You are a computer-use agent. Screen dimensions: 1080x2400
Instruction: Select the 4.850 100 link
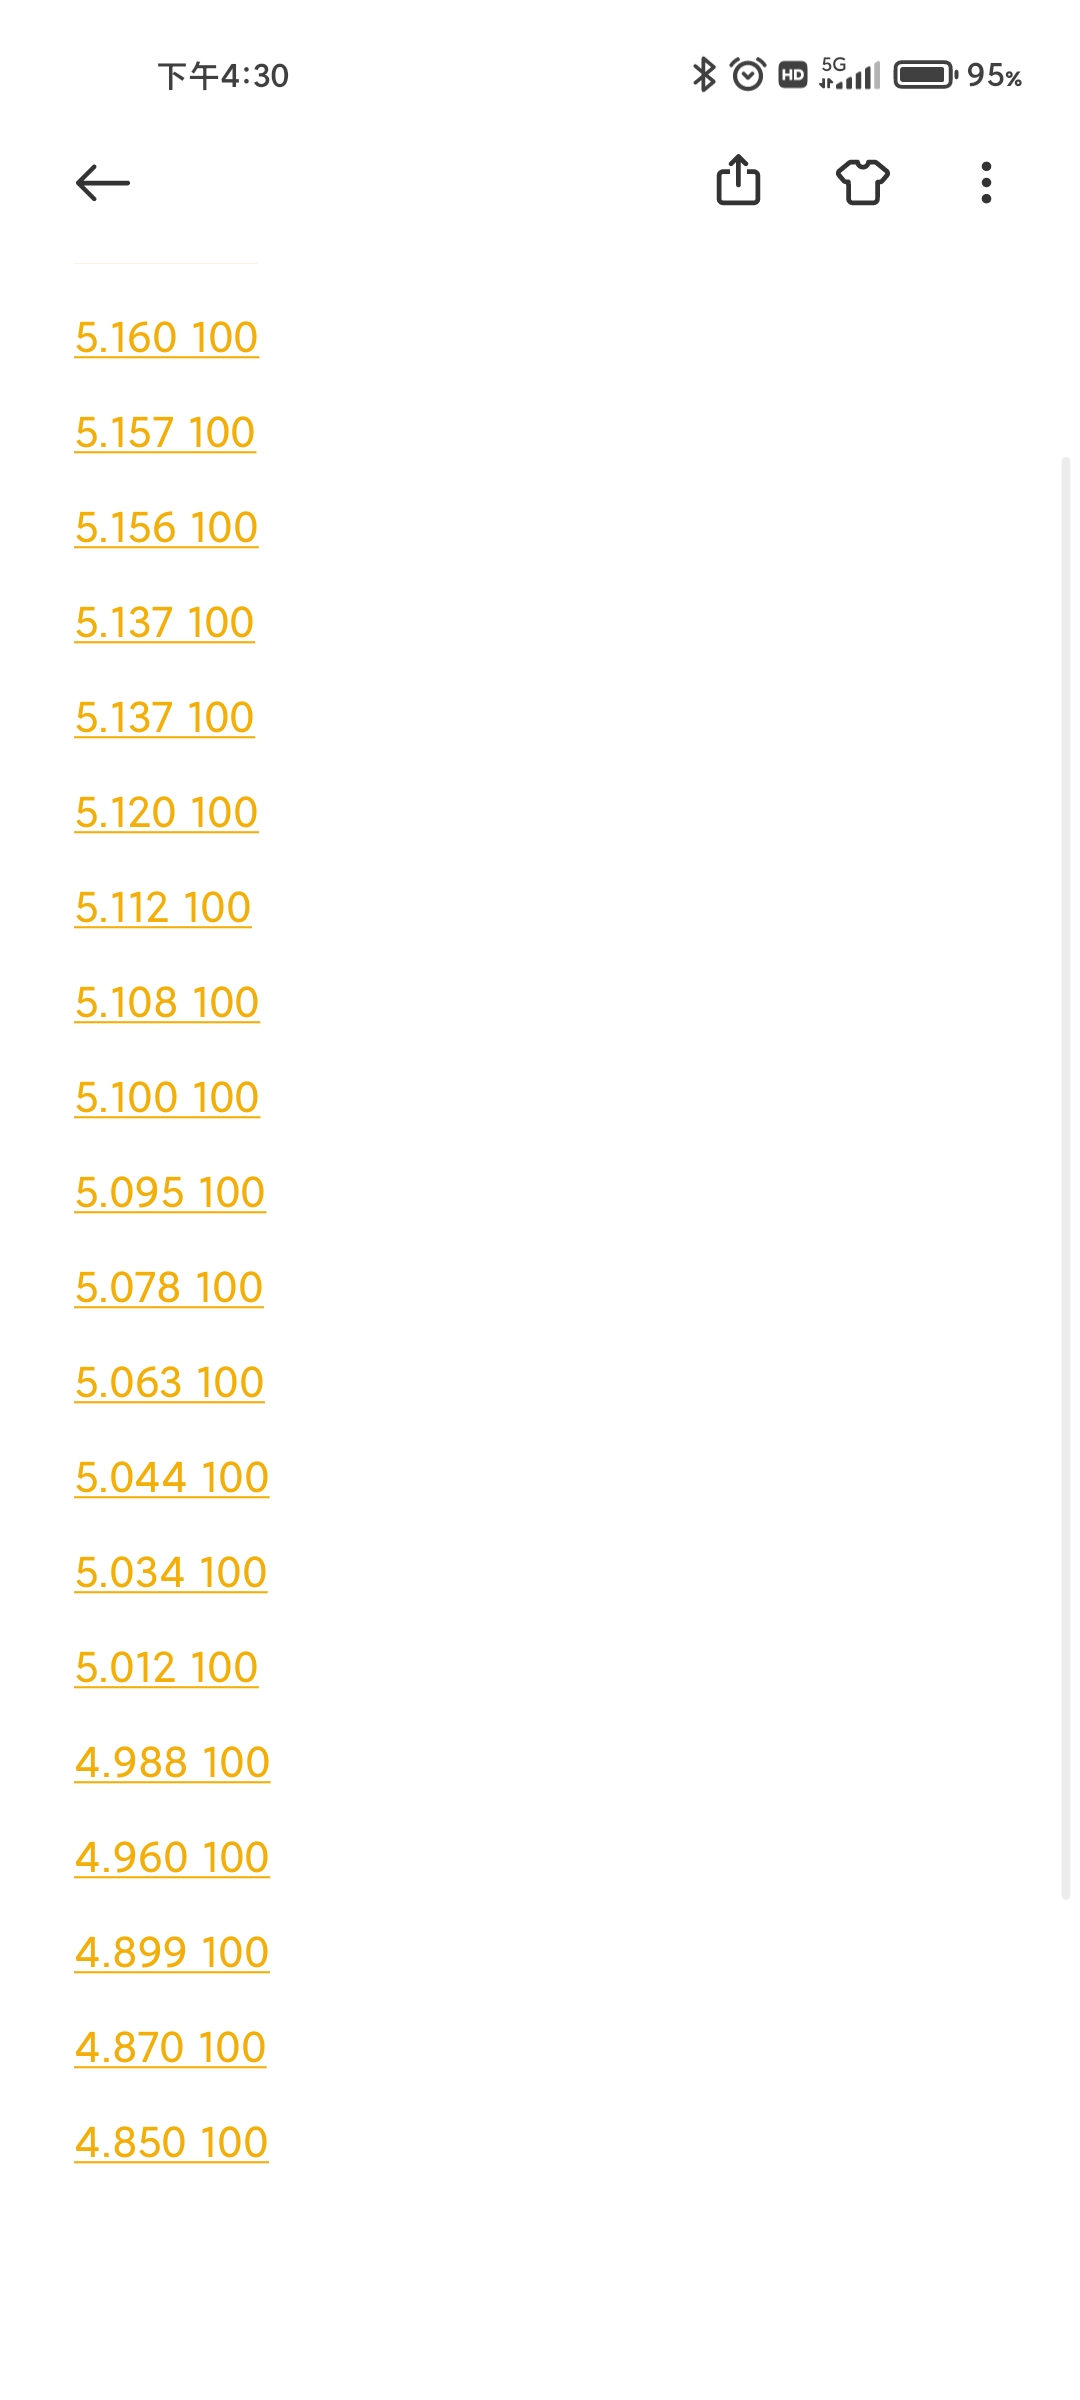(171, 2143)
